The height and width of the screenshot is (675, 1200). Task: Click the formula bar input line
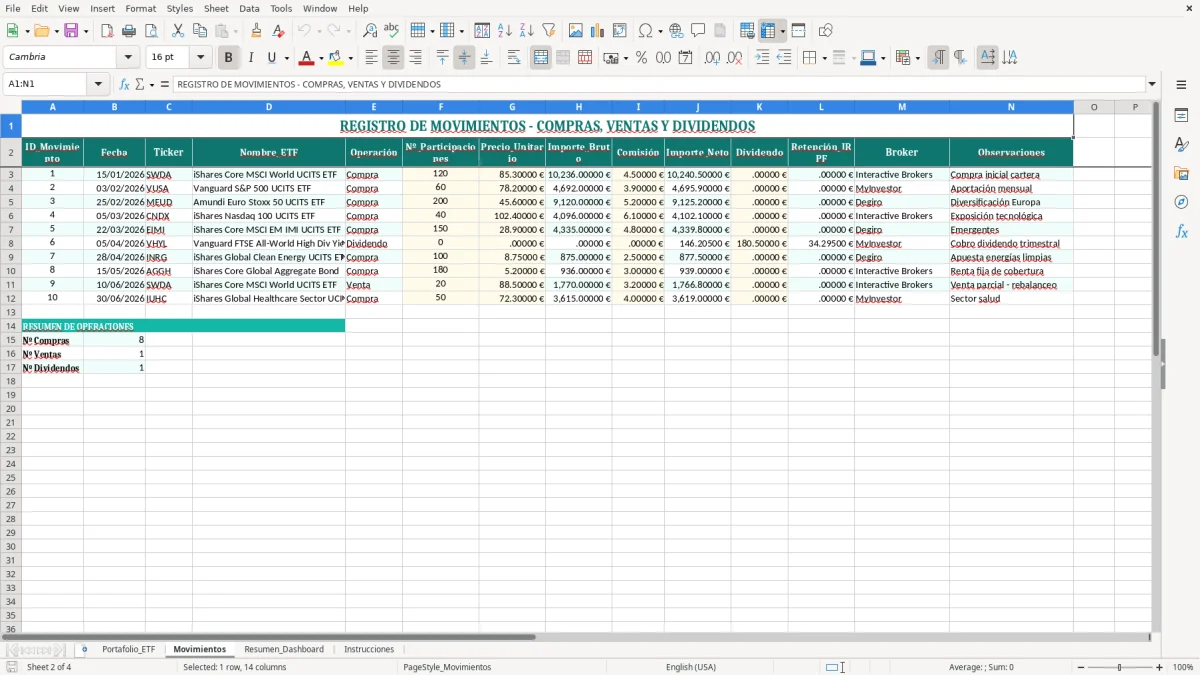pos(659,85)
